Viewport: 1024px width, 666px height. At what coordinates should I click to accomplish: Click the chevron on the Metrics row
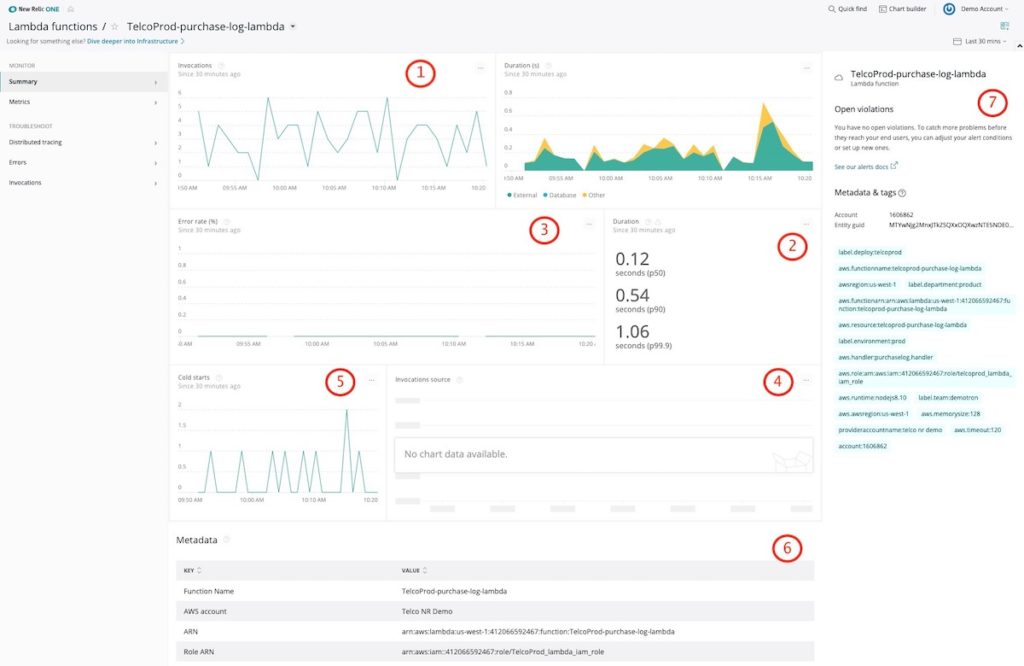pyautogui.click(x=155, y=103)
